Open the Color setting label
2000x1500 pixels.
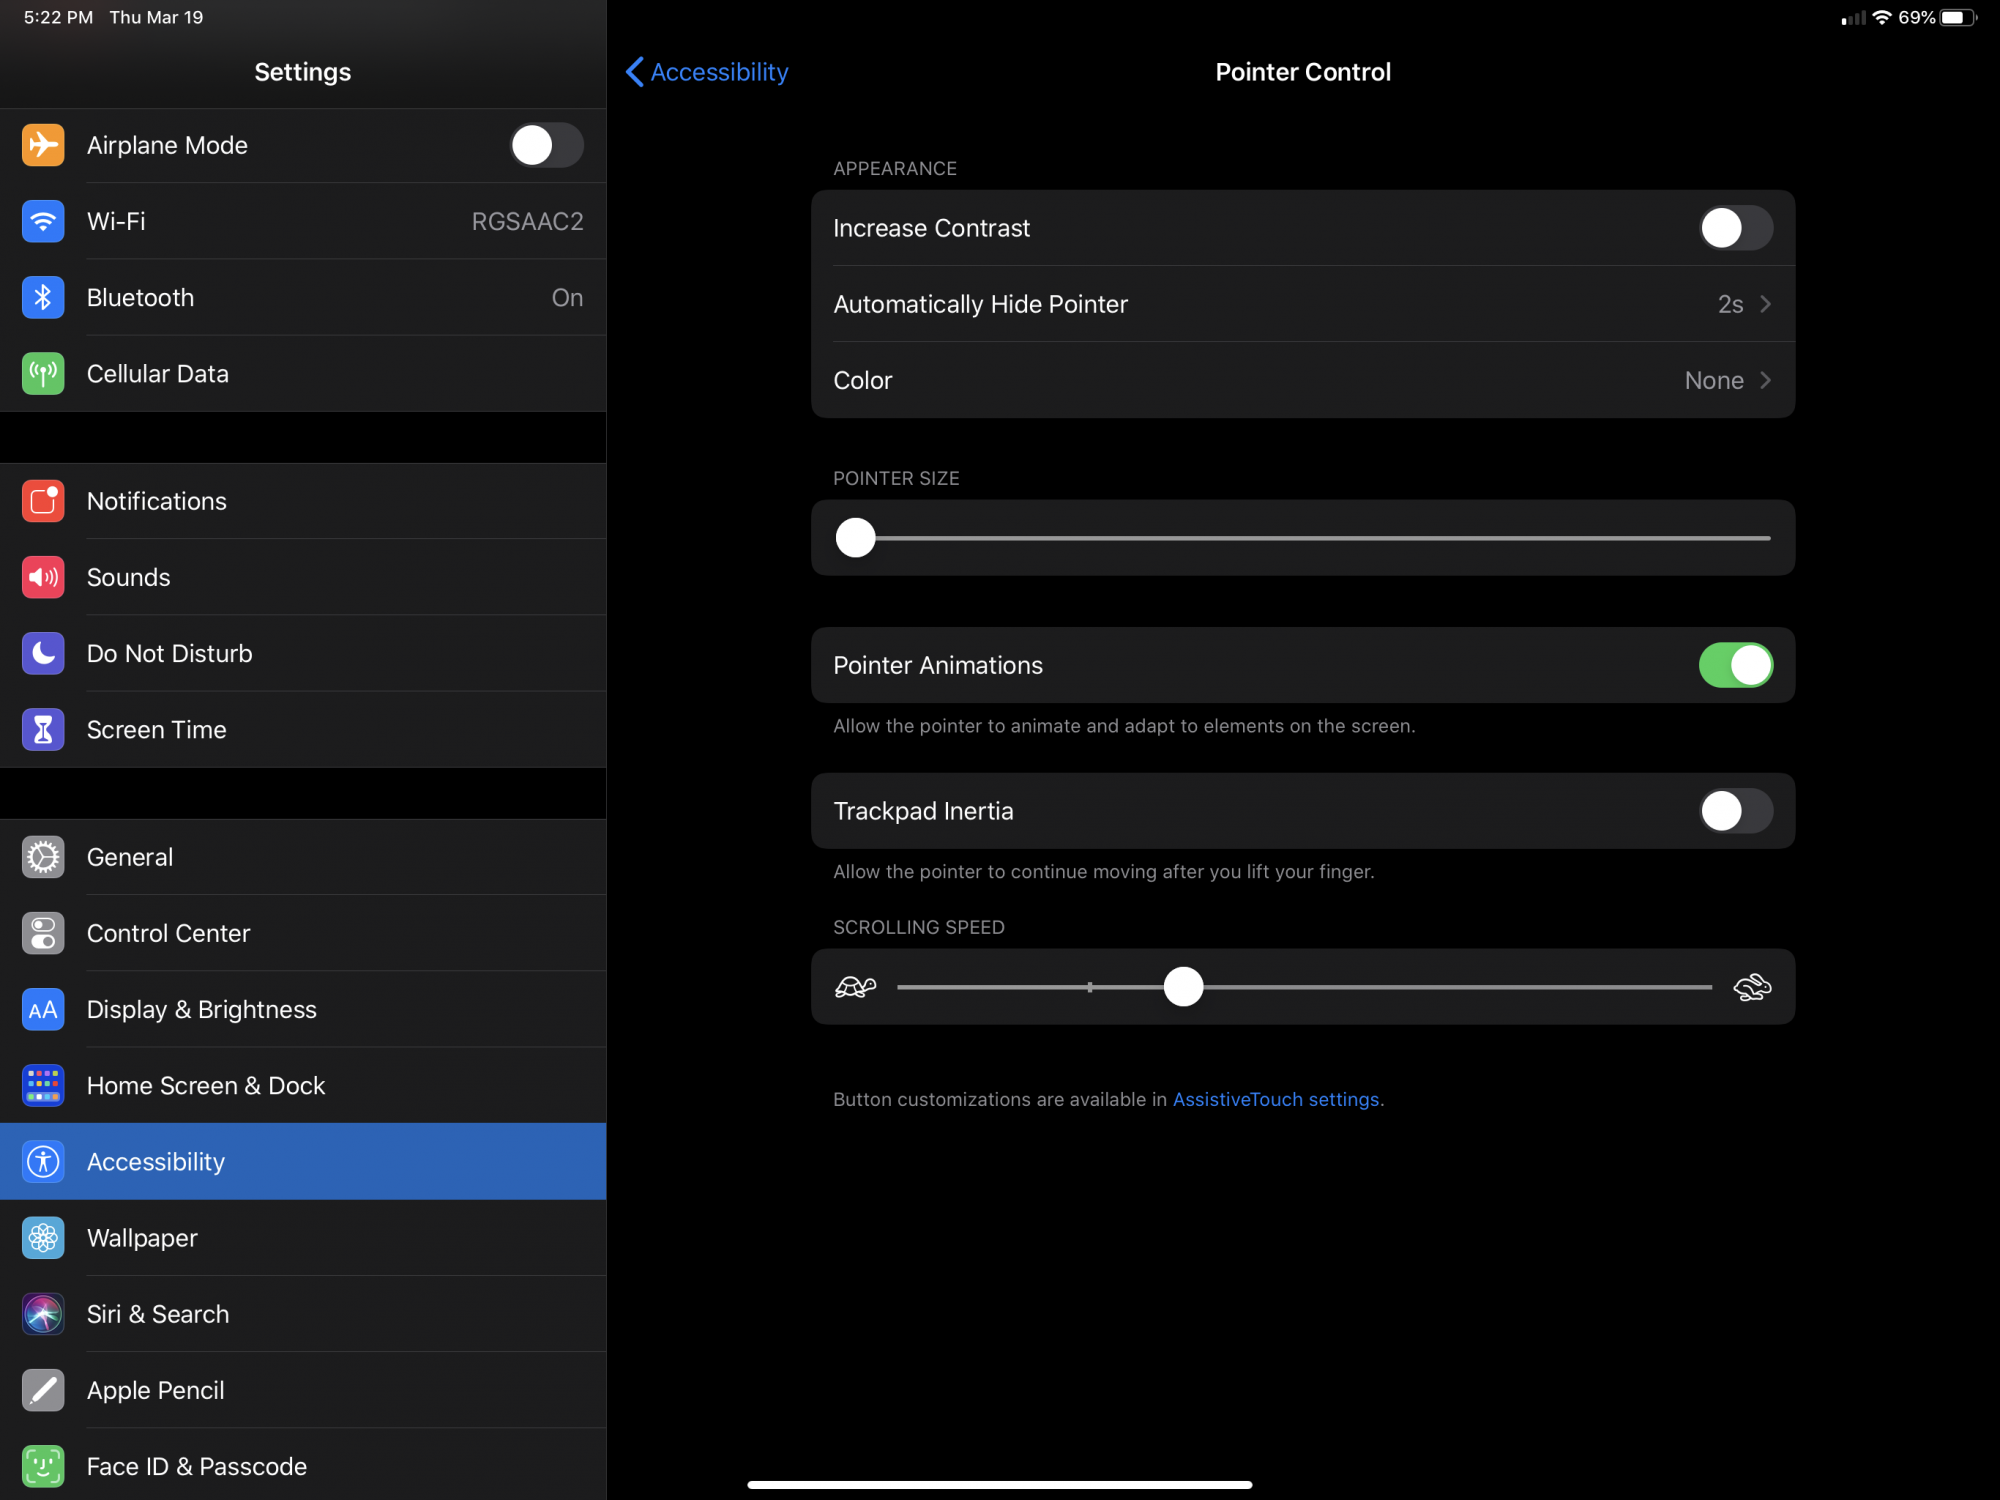(862, 380)
